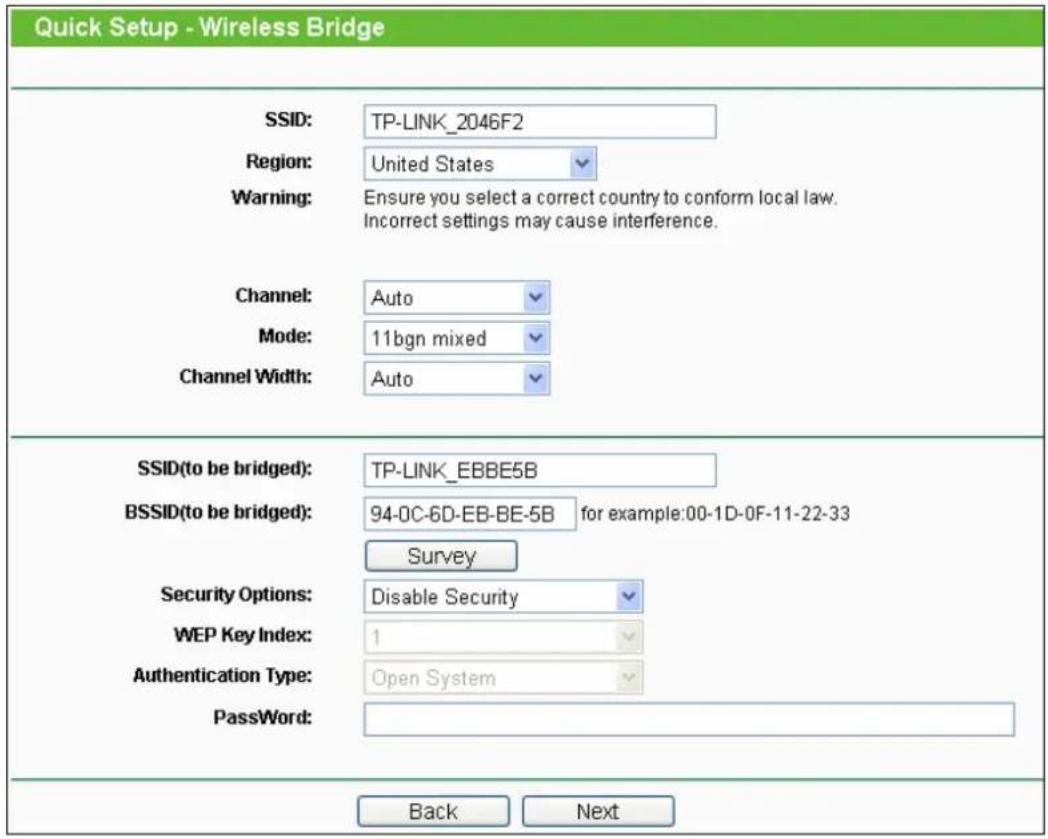Click the SSID(to be bridged) input field
The width and height of the screenshot is (1048, 839).
[x=539, y=471]
